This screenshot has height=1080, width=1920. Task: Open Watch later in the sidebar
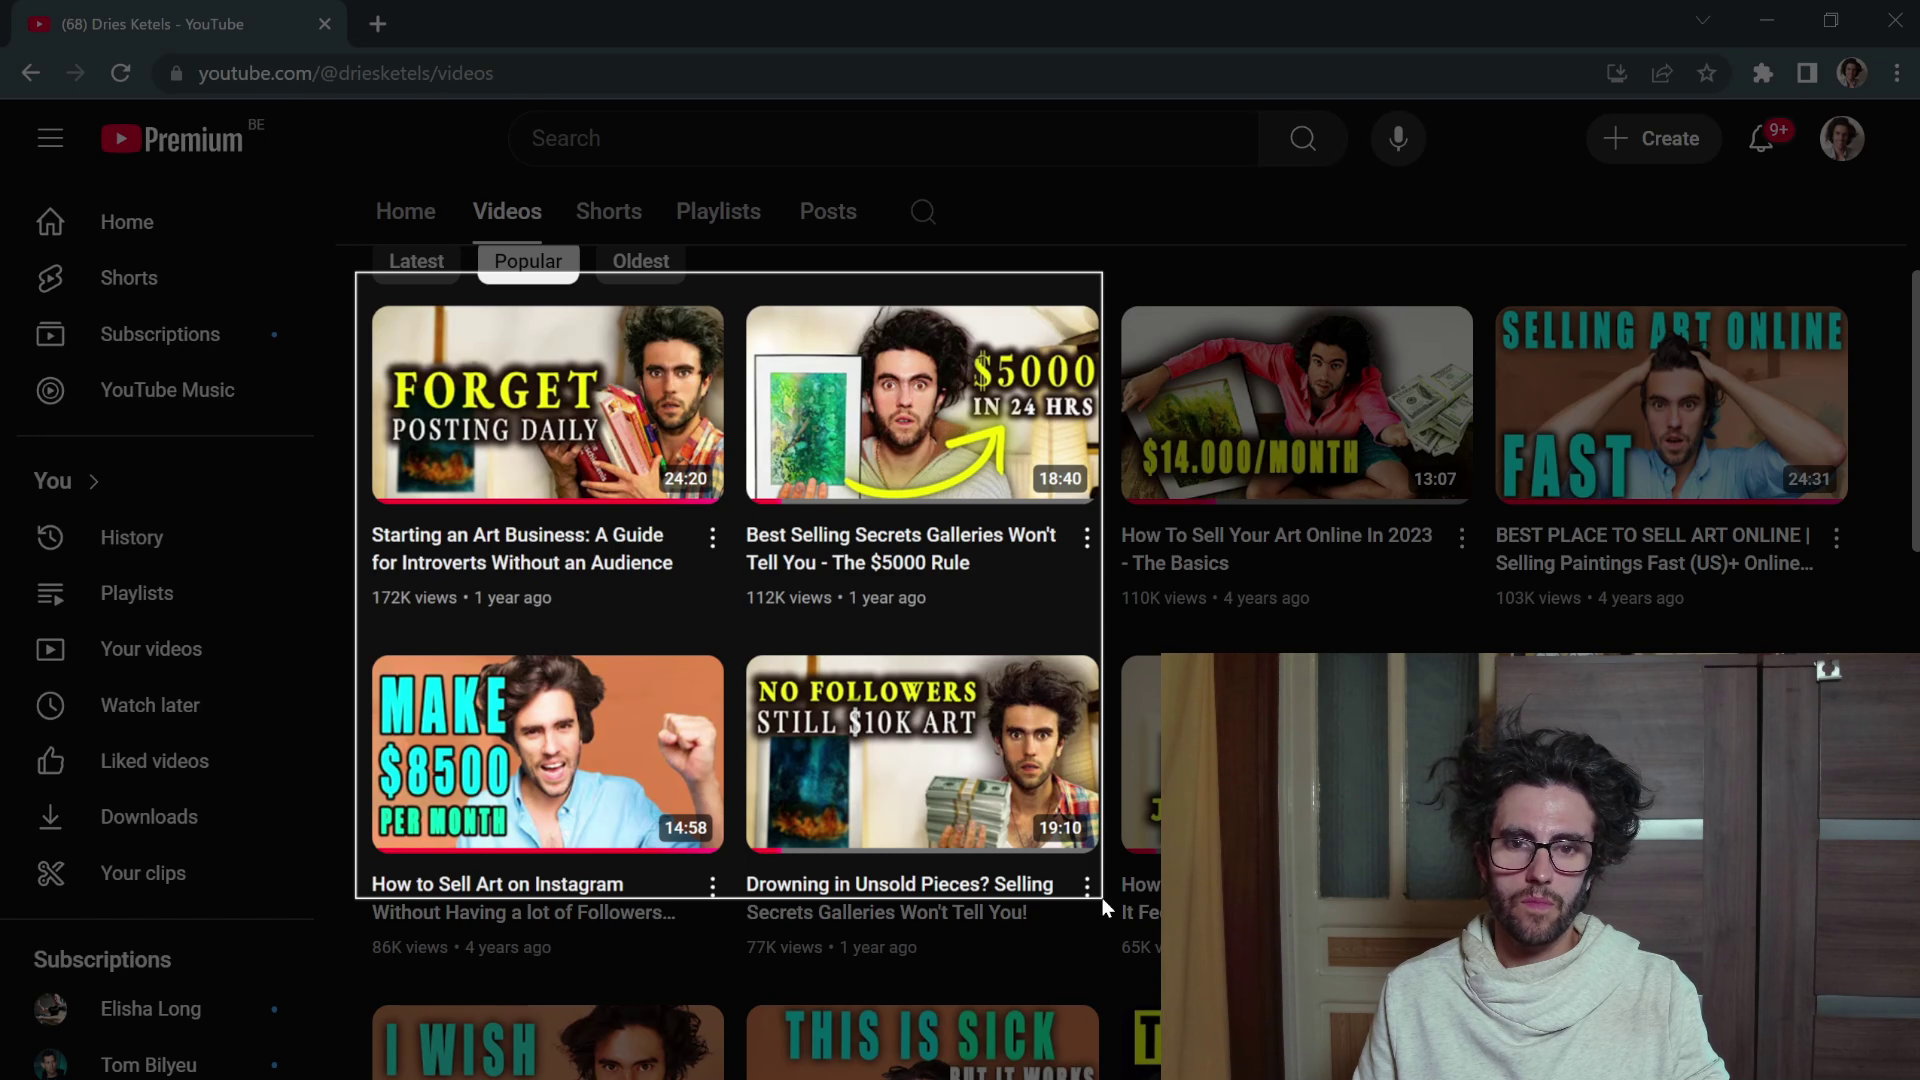click(150, 705)
